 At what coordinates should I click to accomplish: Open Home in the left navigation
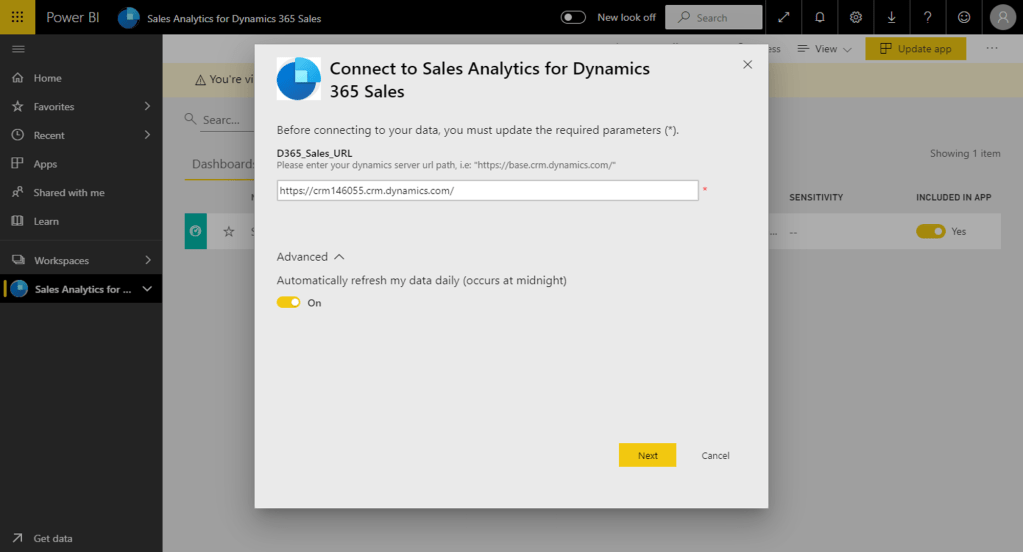pyautogui.click(x=47, y=78)
